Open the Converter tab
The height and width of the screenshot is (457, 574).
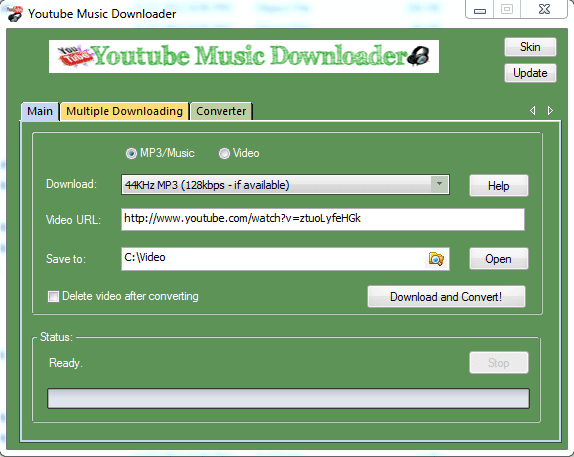[x=221, y=111]
